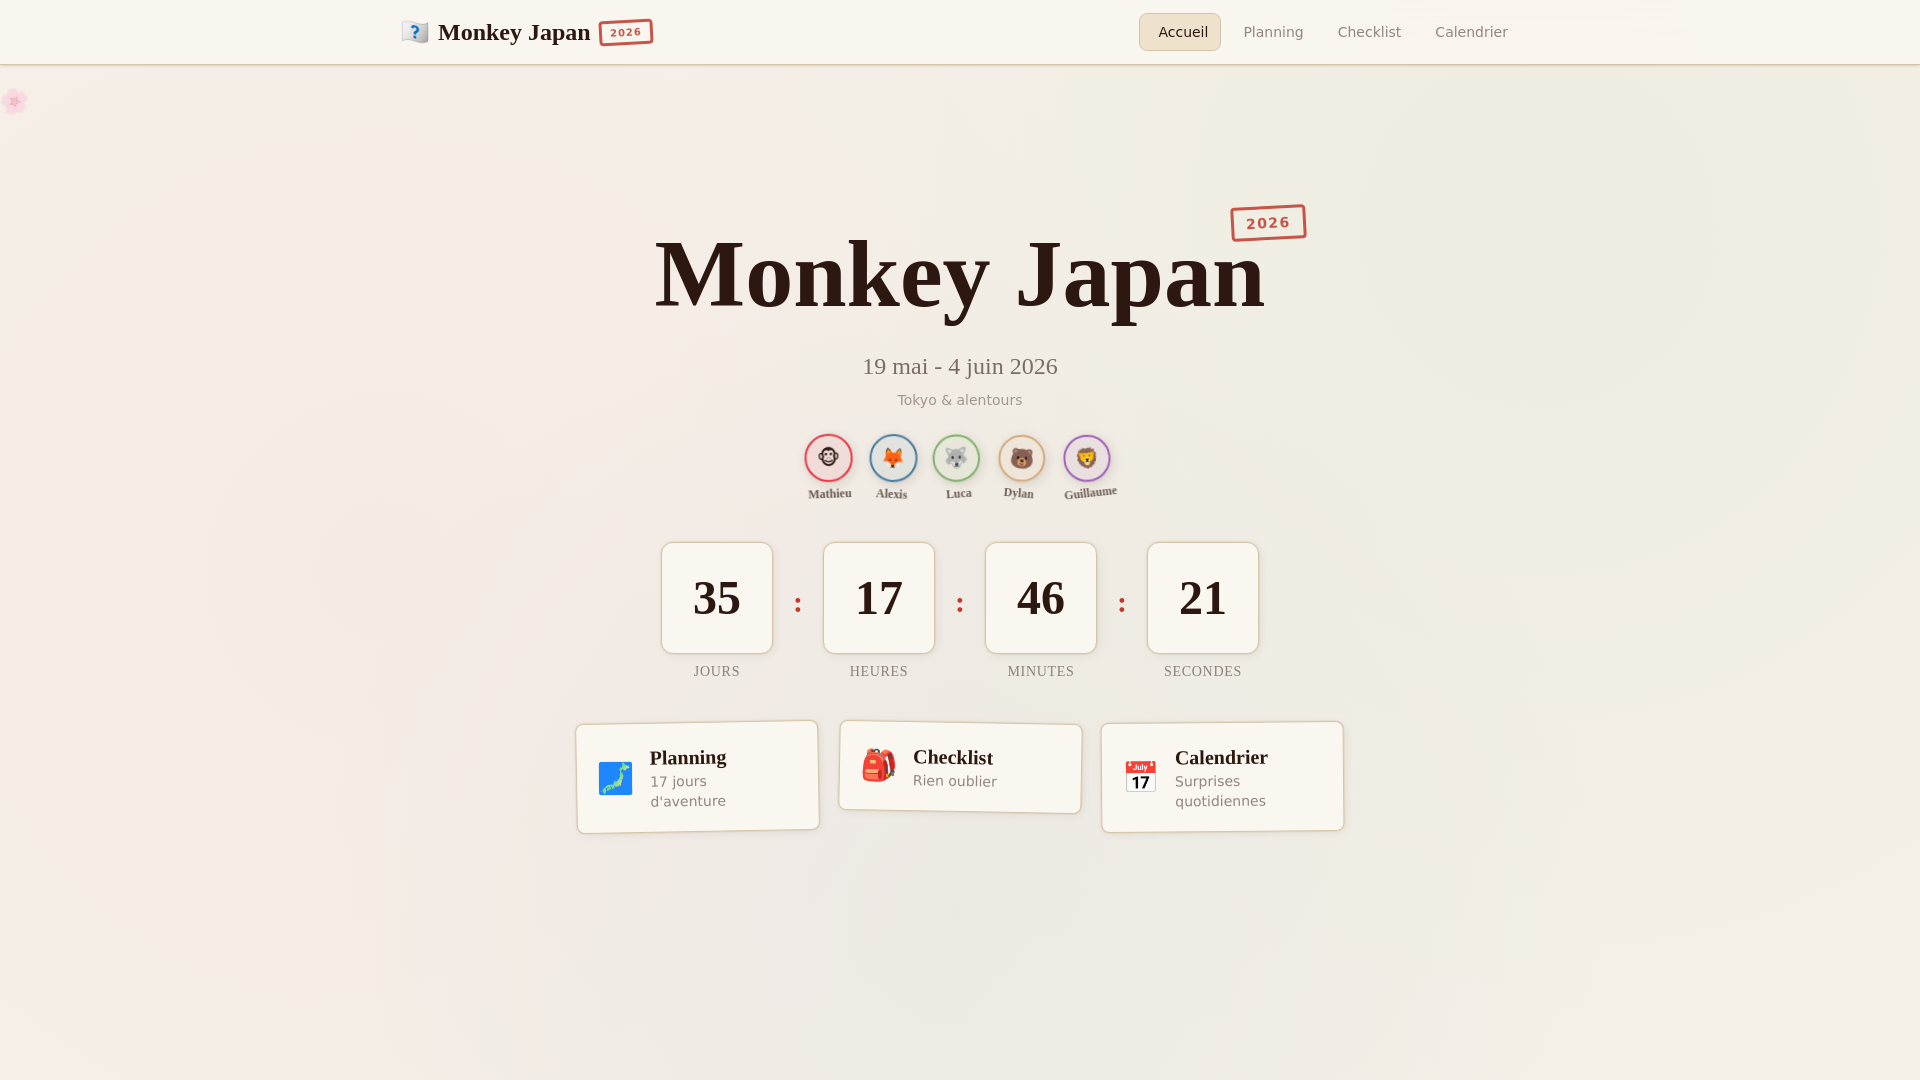Open the Calendrier card, Surprises quotidiennes
The height and width of the screenshot is (1080, 1920).
pyautogui.click(x=1222, y=777)
